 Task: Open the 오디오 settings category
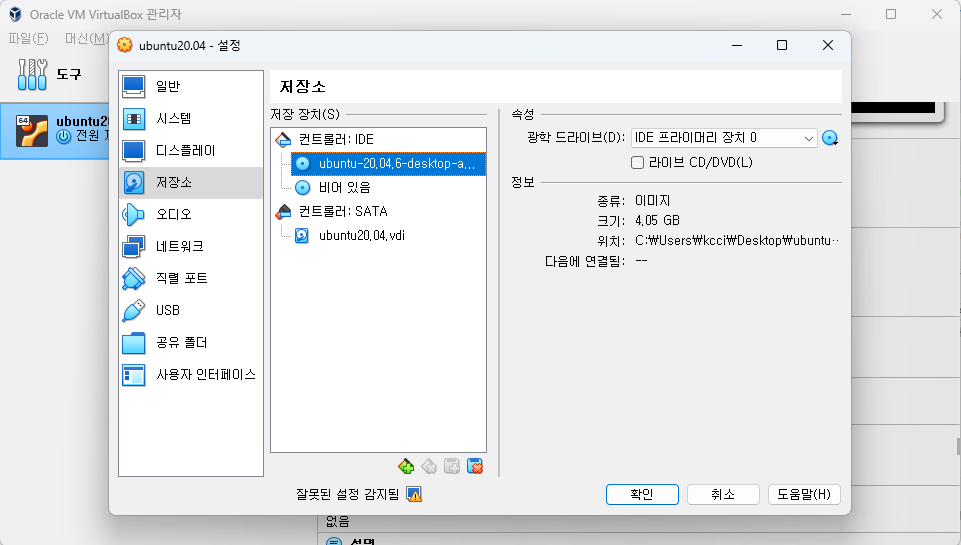[191, 214]
